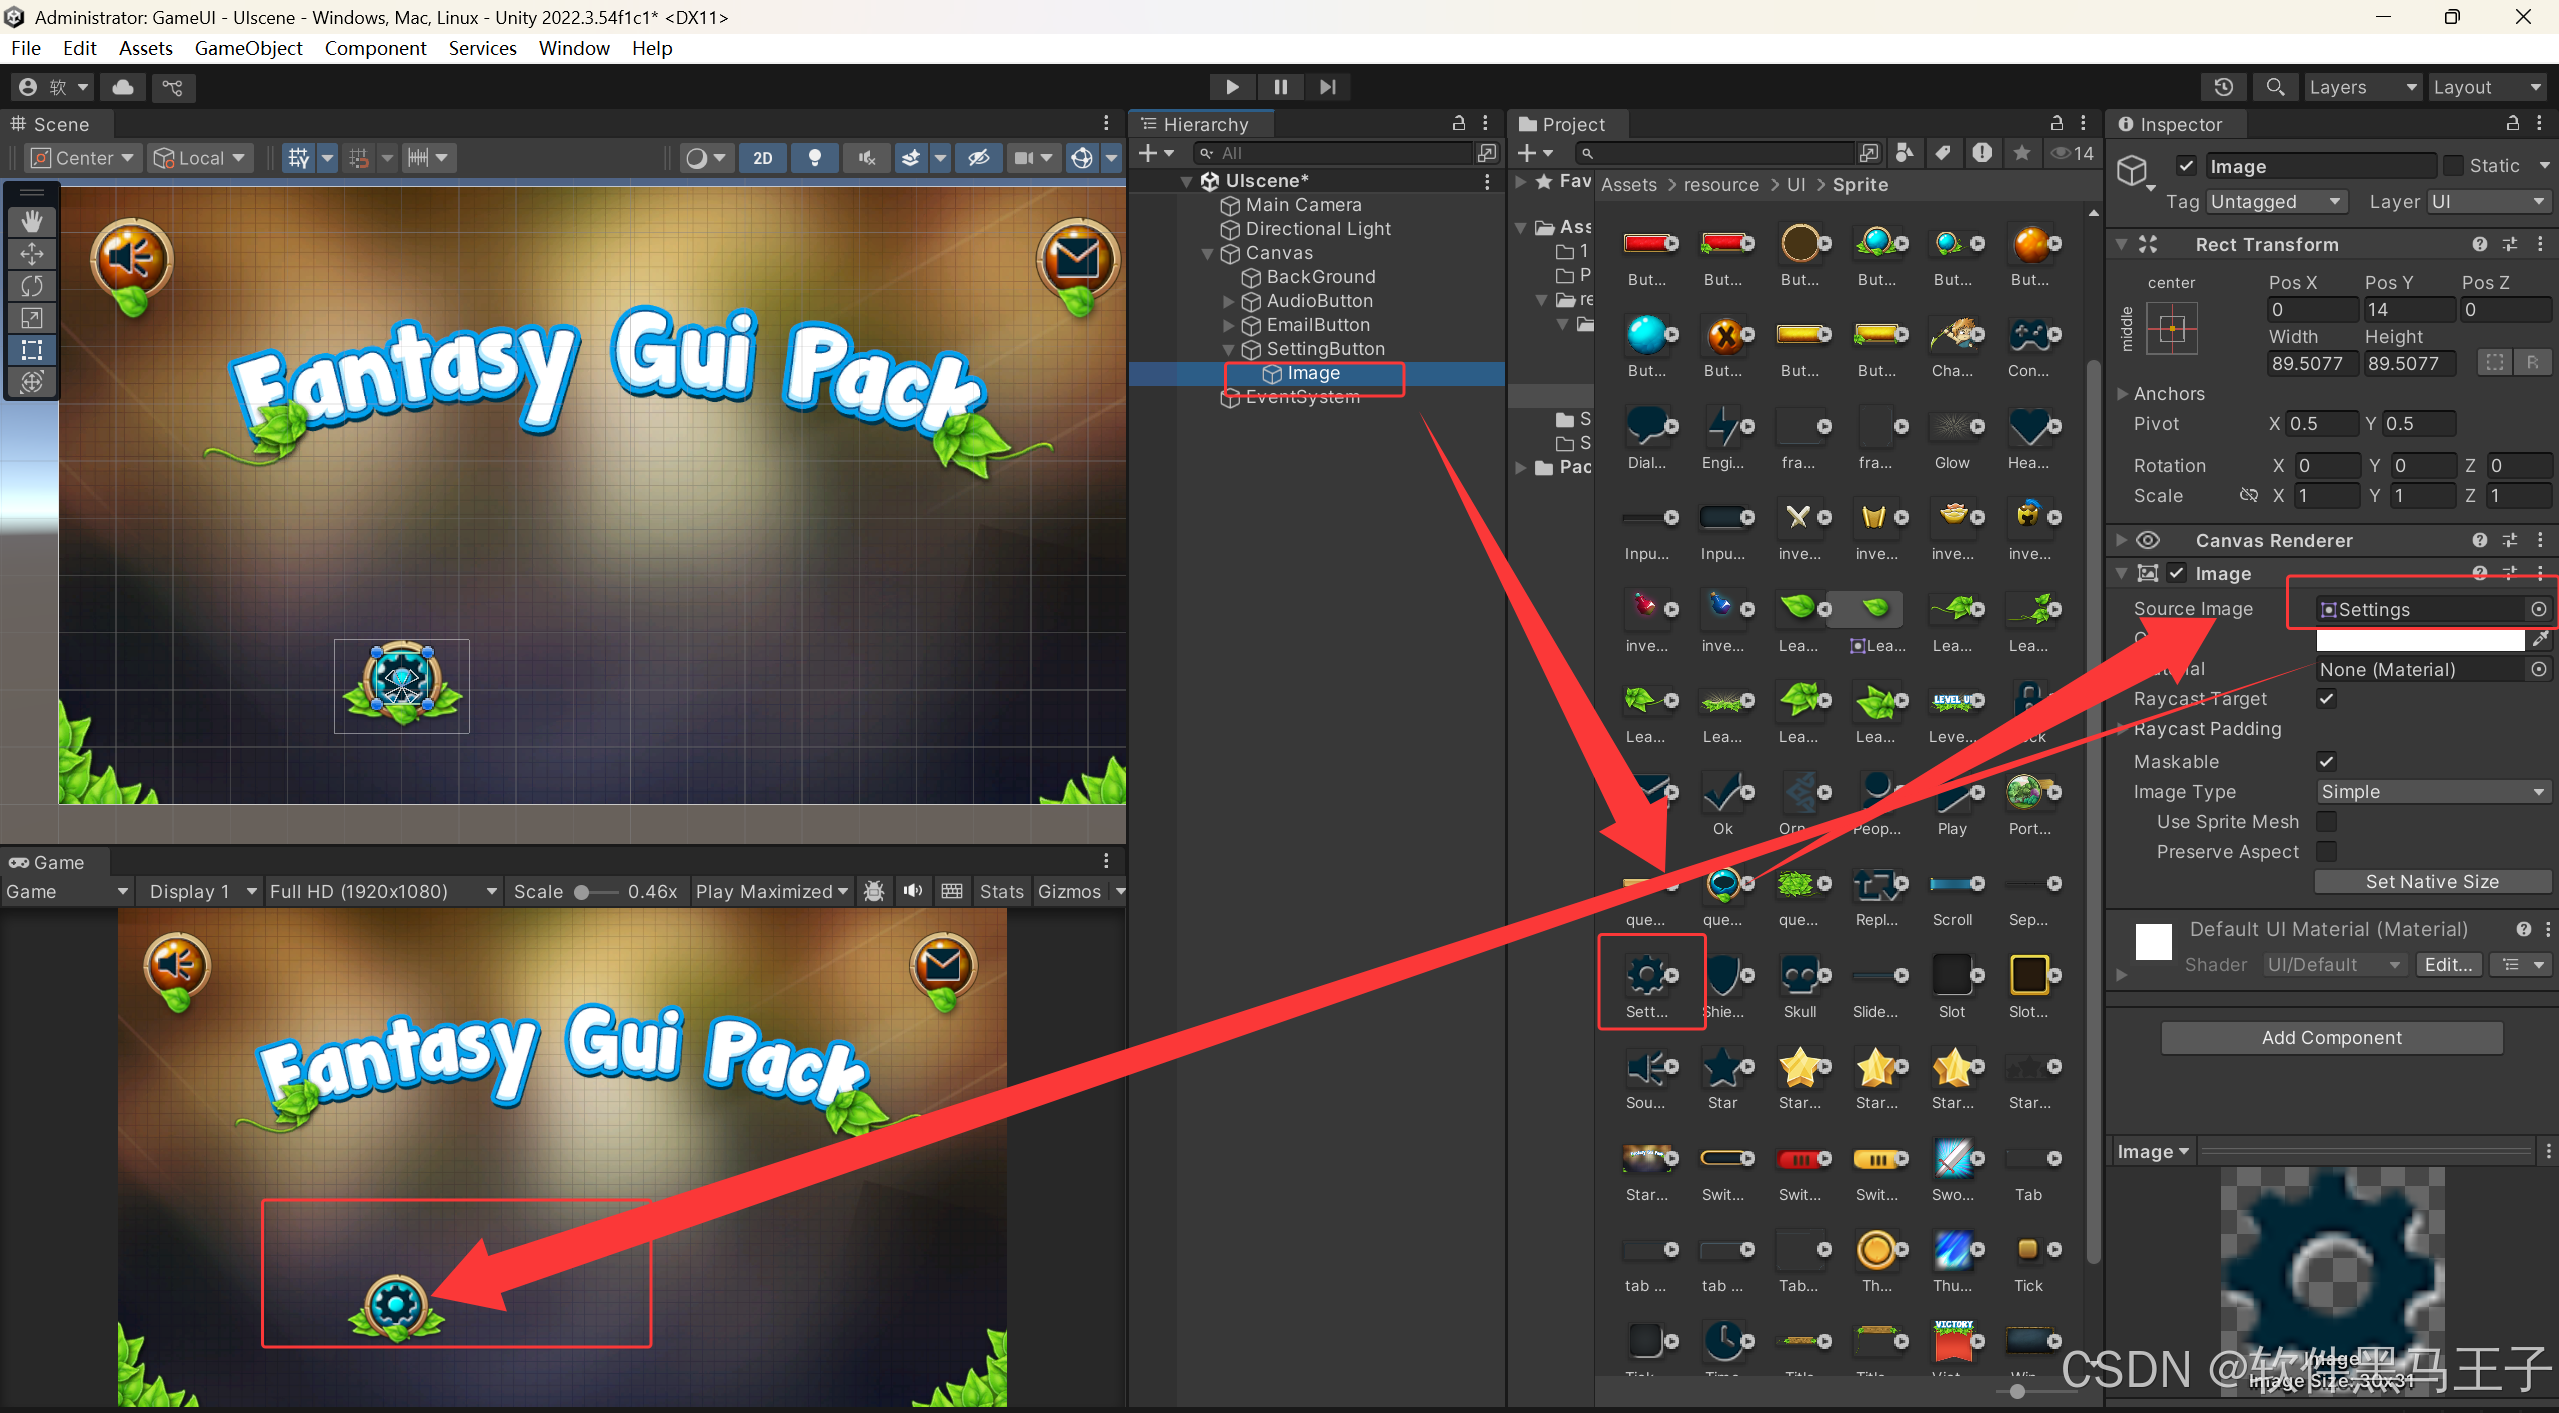This screenshot has width=2559, height=1413.
Task: Click the Pause button
Action: point(1280,87)
